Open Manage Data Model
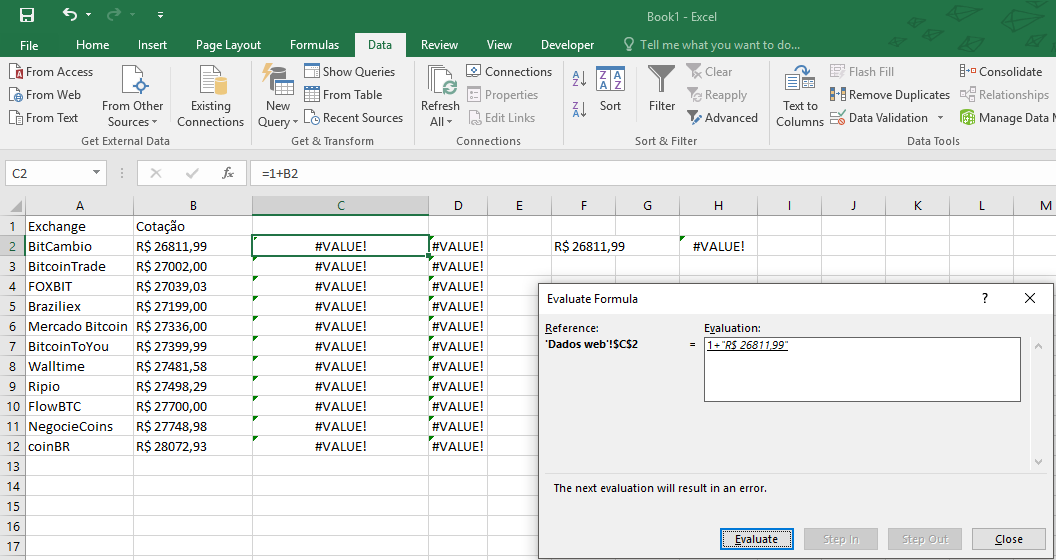Image resolution: width=1056 pixels, height=560 pixels. (x=1008, y=118)
